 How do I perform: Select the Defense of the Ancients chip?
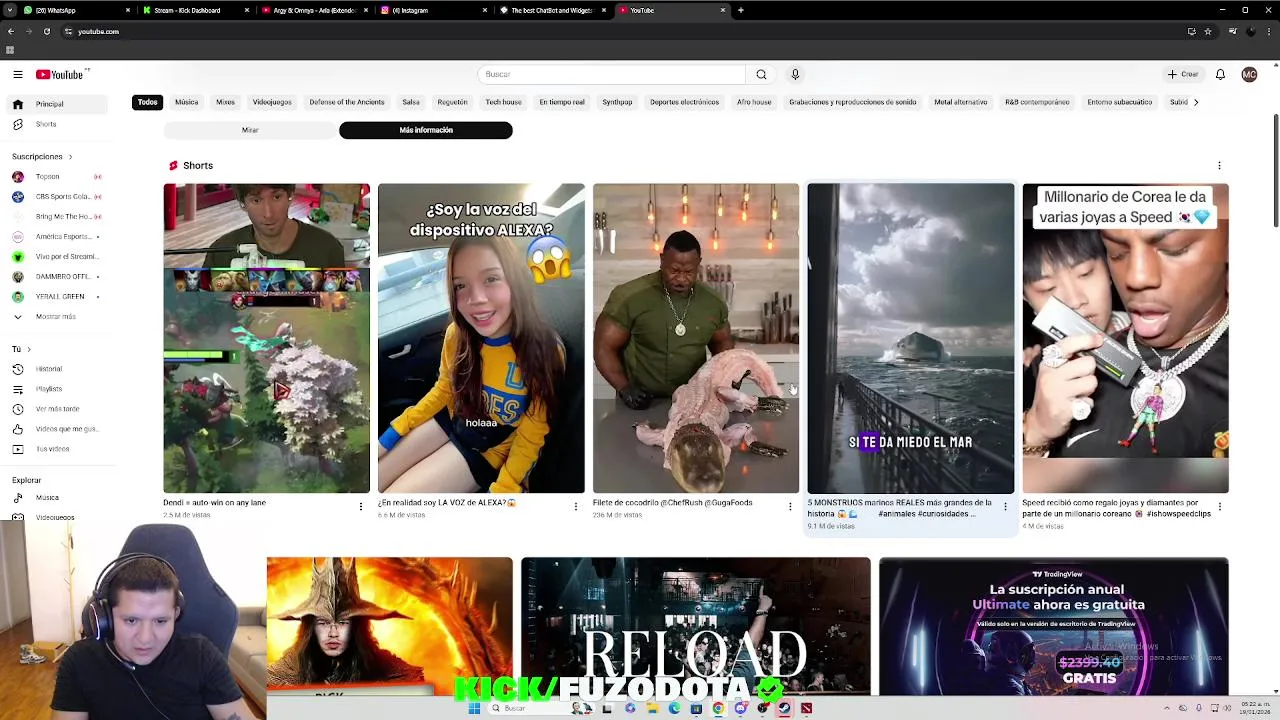pos(347,102)
